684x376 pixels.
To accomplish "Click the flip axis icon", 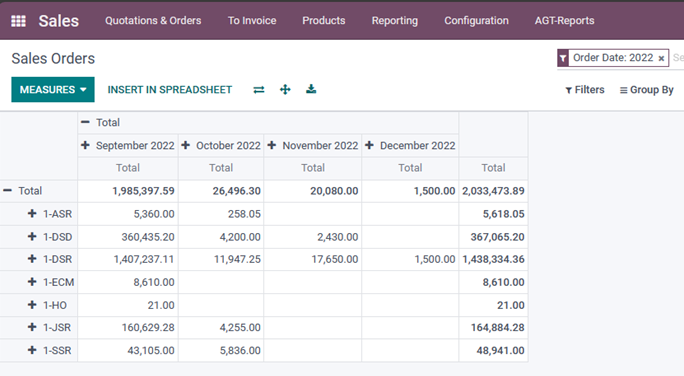I will click(x=259, y=90).
